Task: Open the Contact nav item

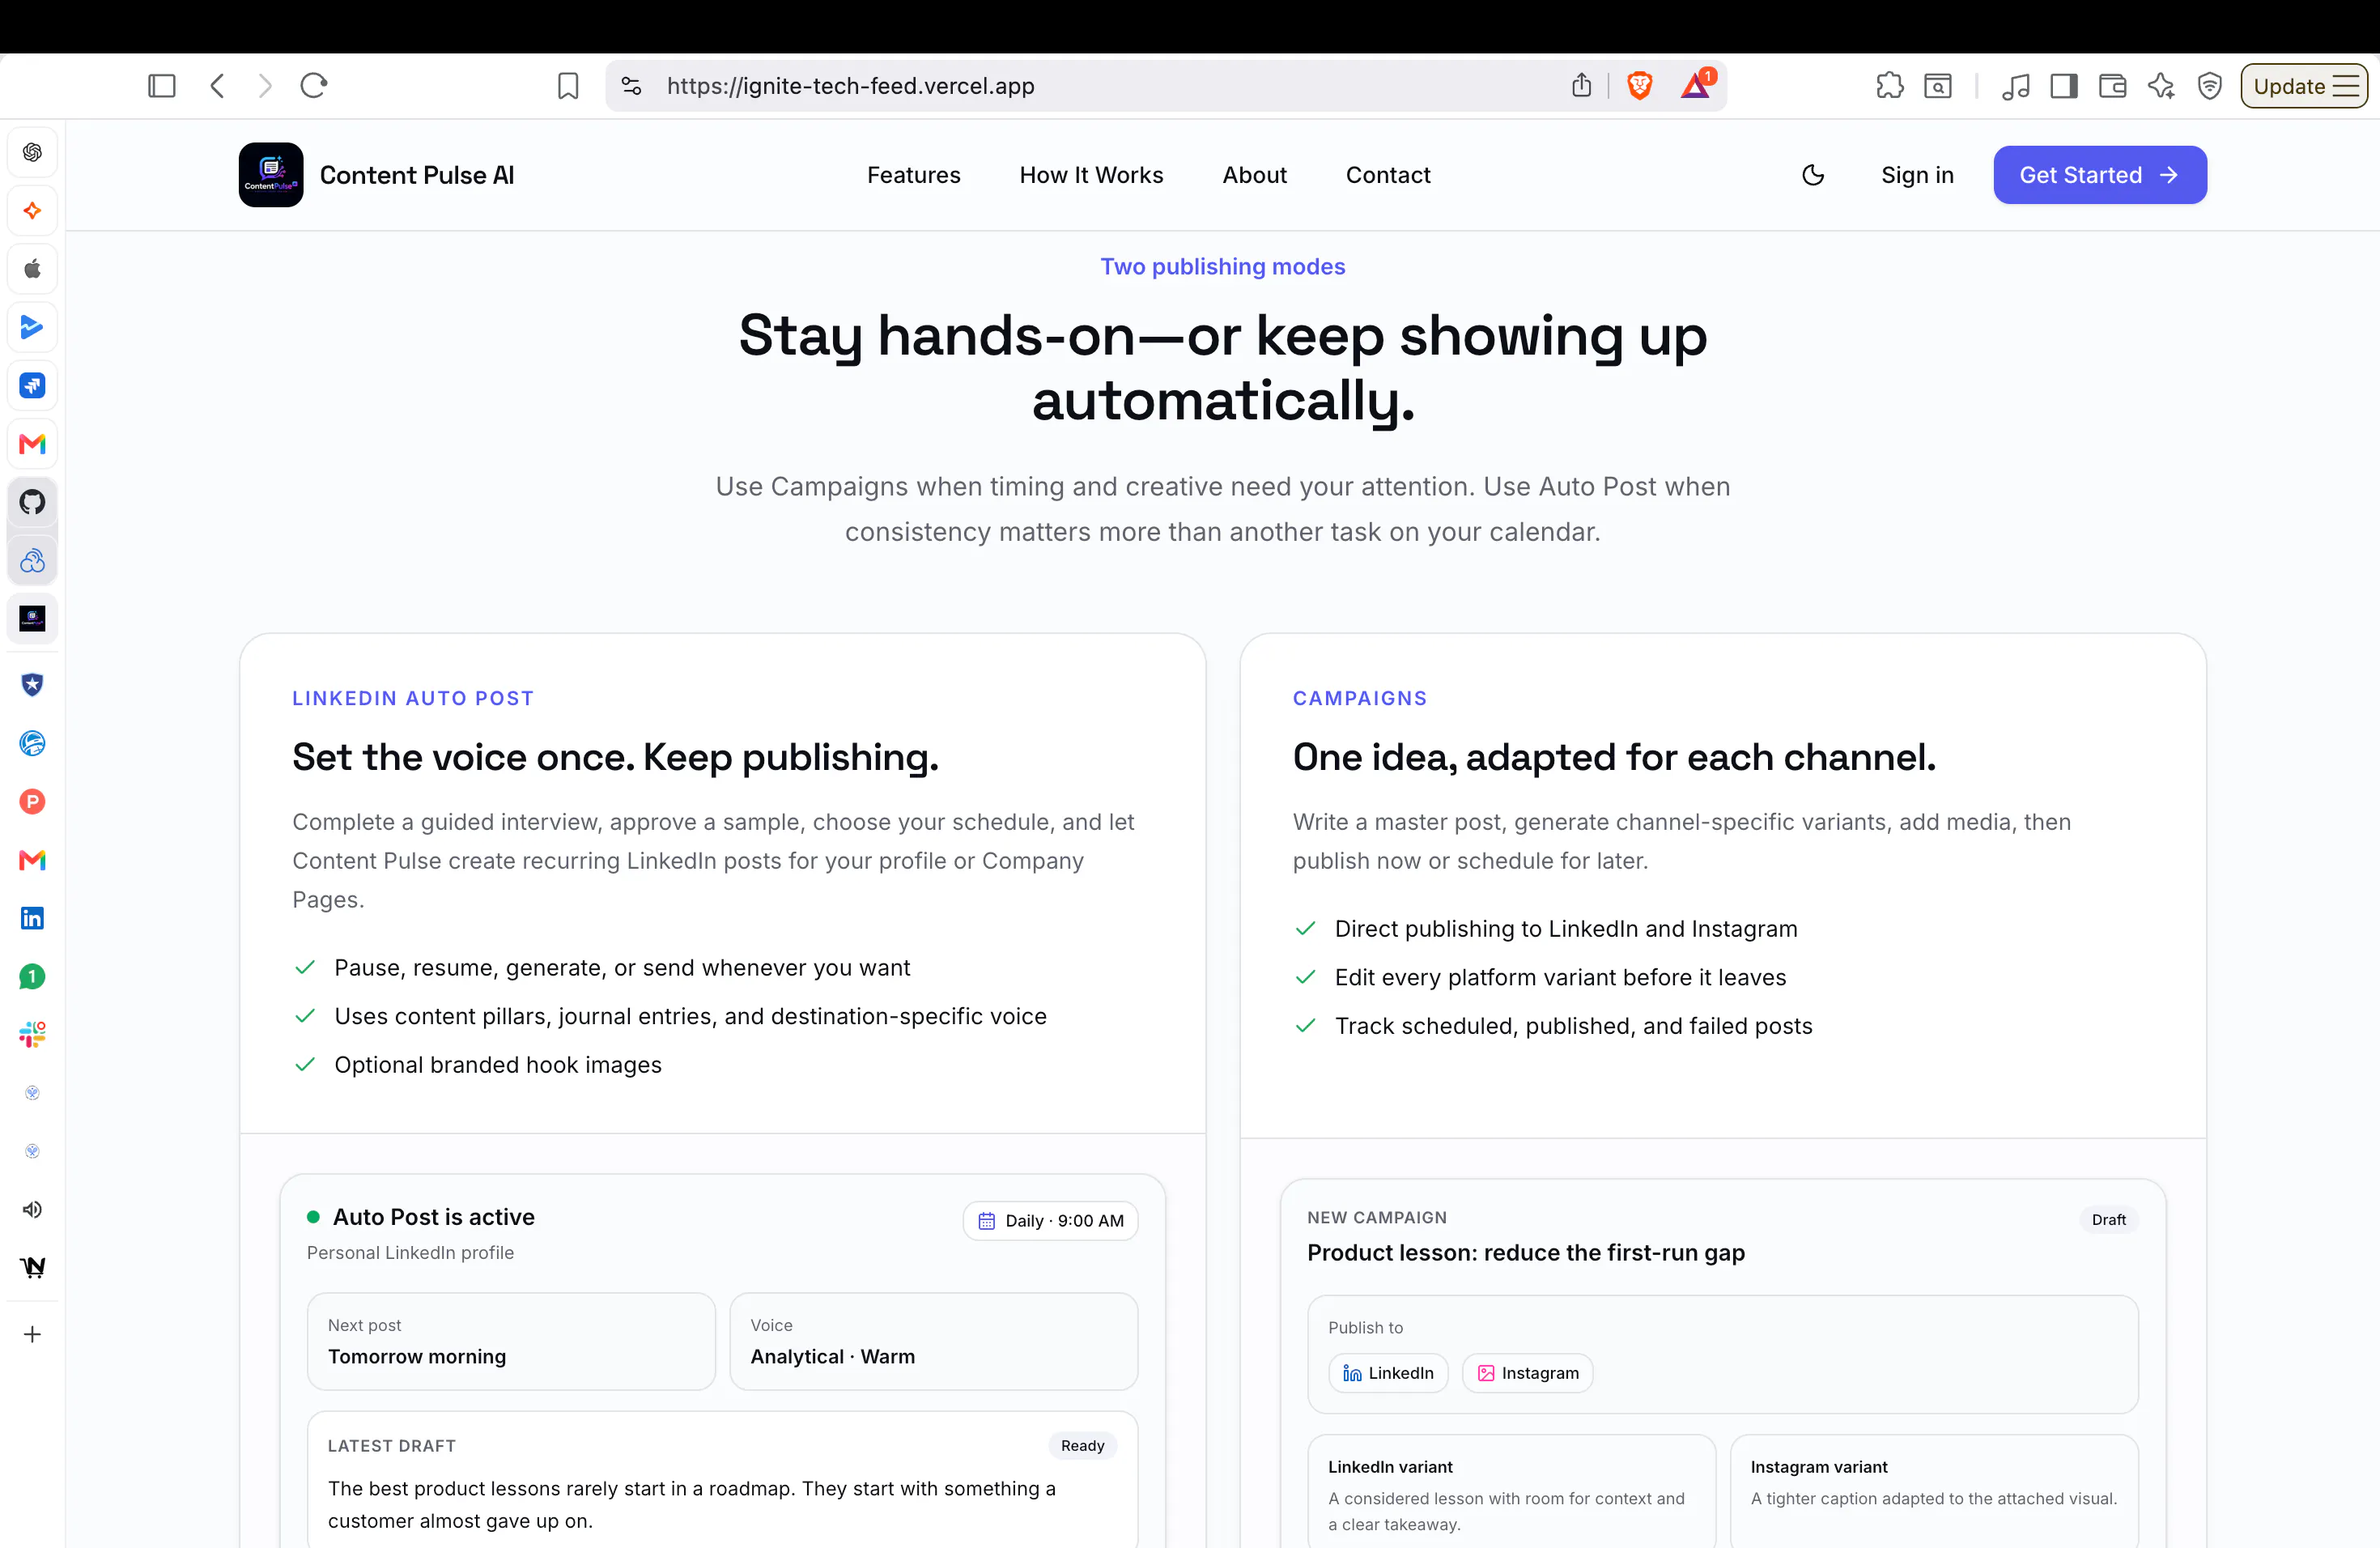Action: 1388,175
